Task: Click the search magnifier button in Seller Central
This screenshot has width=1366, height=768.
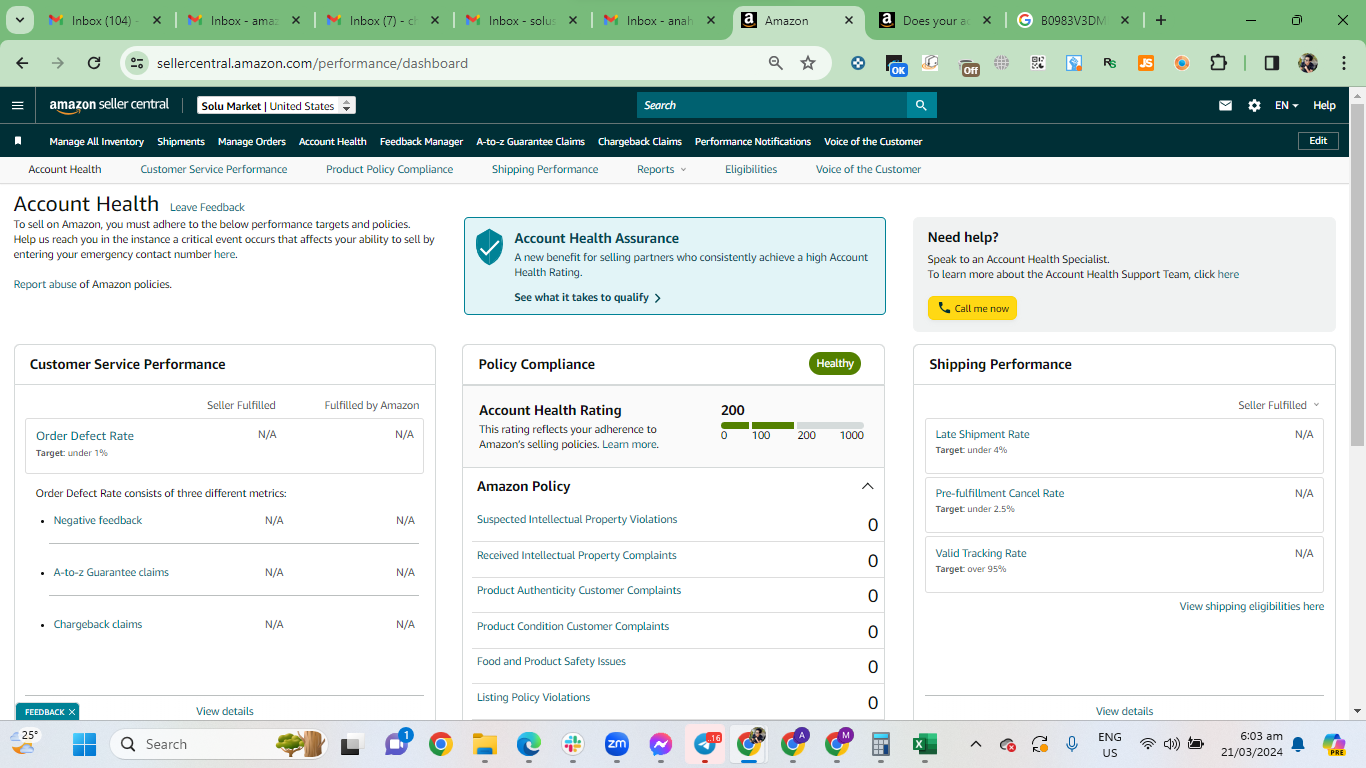Action: [x=922, y=105]
